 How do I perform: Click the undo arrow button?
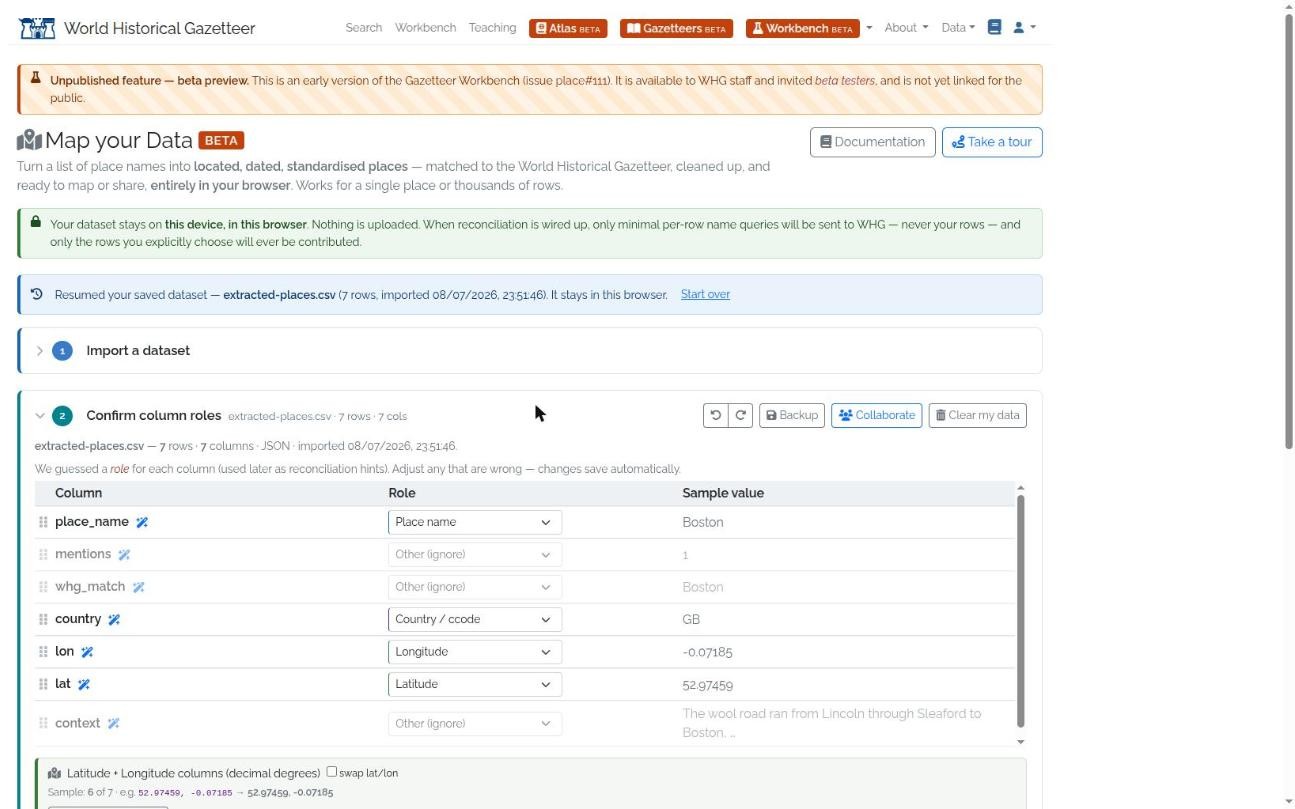pyautogui.click(x=716, y=415)
